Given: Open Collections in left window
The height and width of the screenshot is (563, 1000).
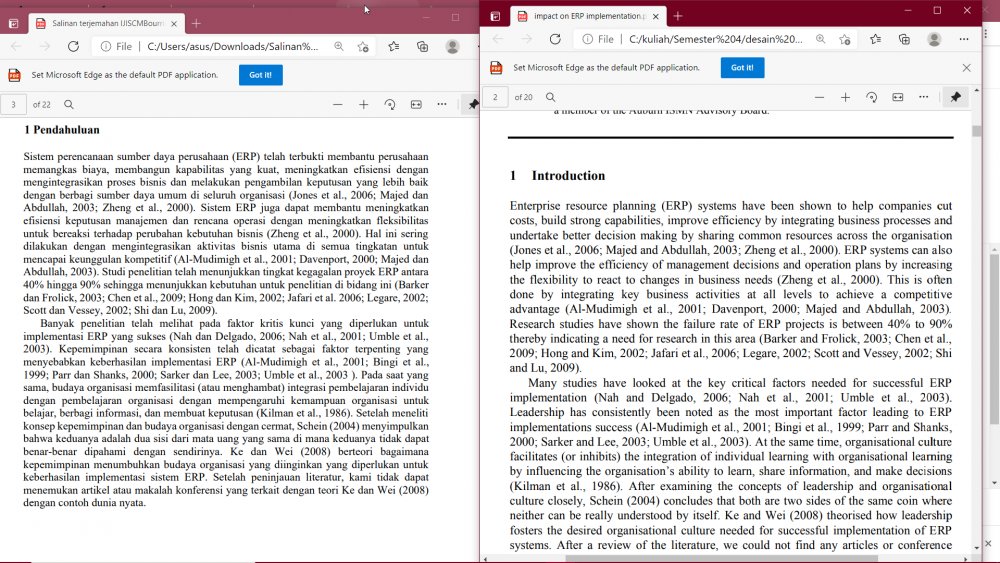Looking at the screenshot, I should [x=422, y=47].
